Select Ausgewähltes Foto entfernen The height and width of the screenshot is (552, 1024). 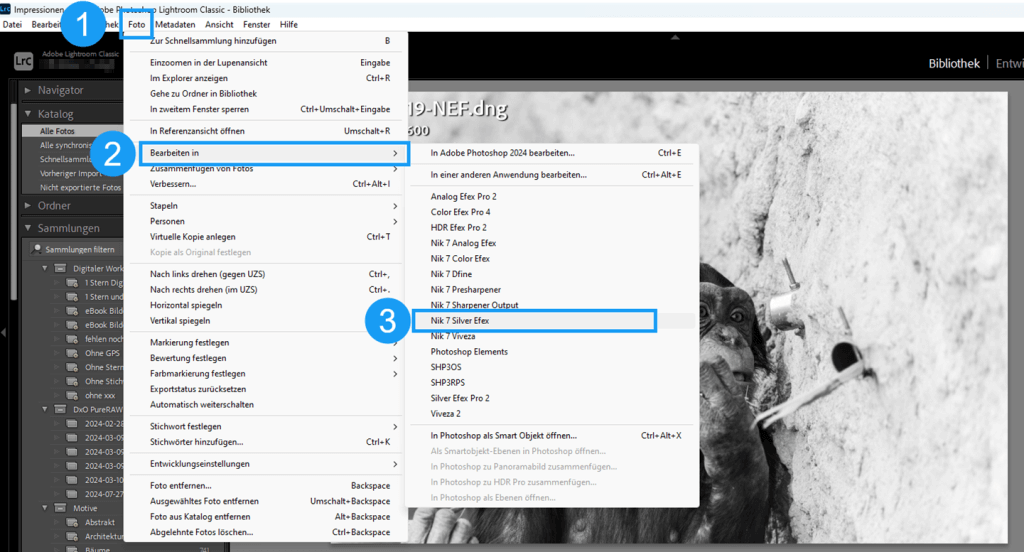pyautogui.click(x=266, y=502)
